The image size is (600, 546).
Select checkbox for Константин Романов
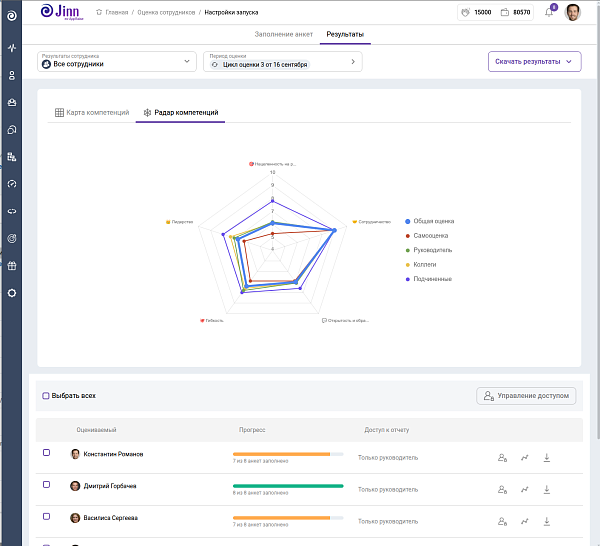46,453
